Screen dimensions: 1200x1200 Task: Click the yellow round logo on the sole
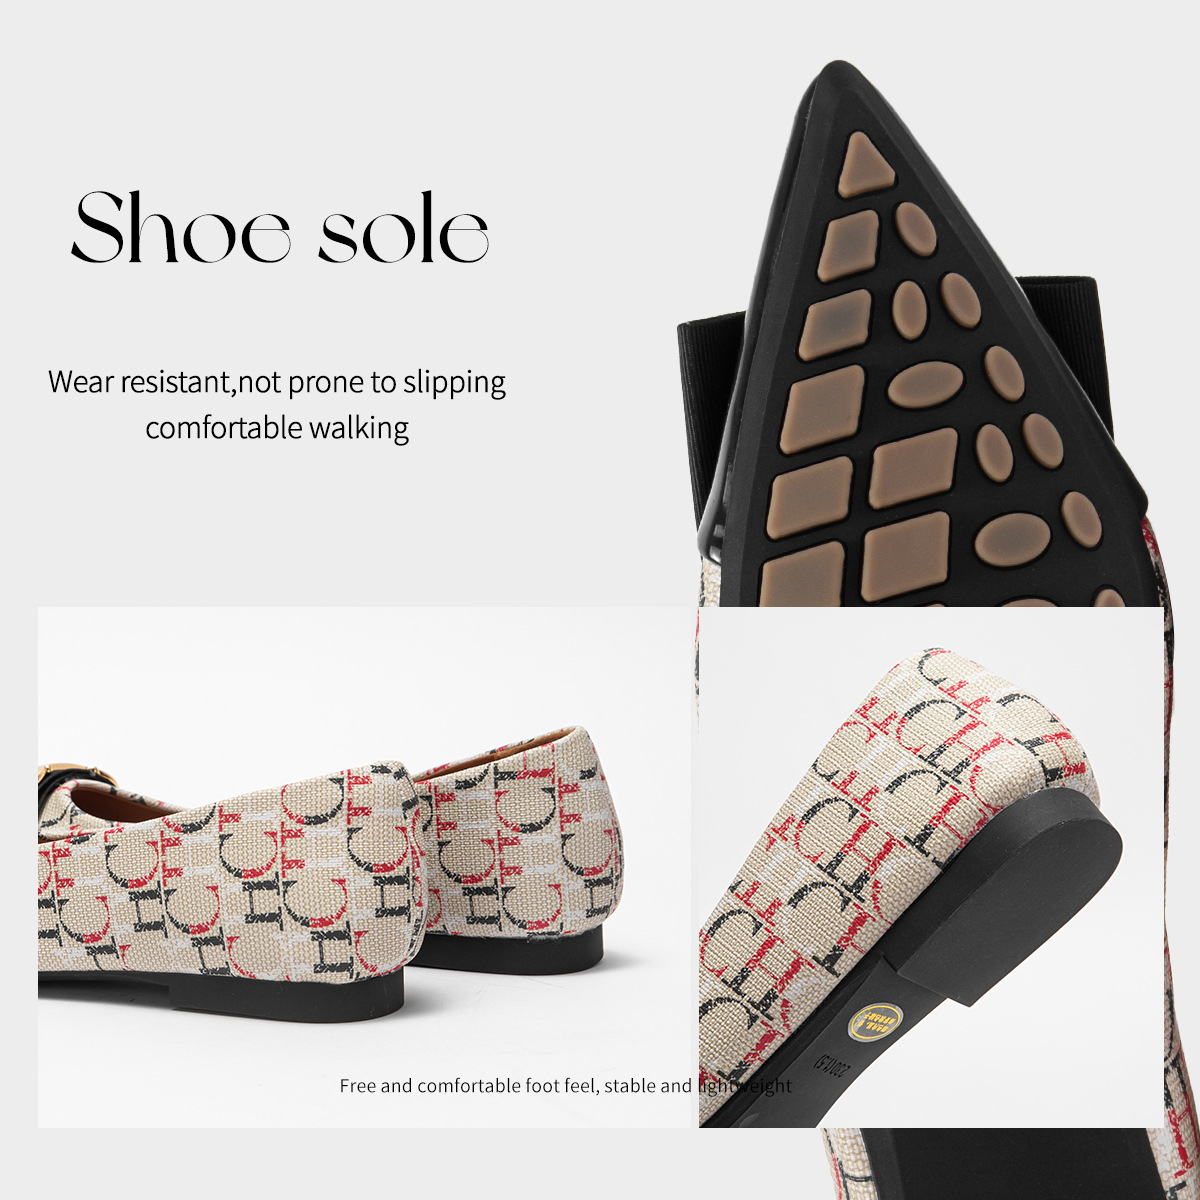click(878, 1021)
